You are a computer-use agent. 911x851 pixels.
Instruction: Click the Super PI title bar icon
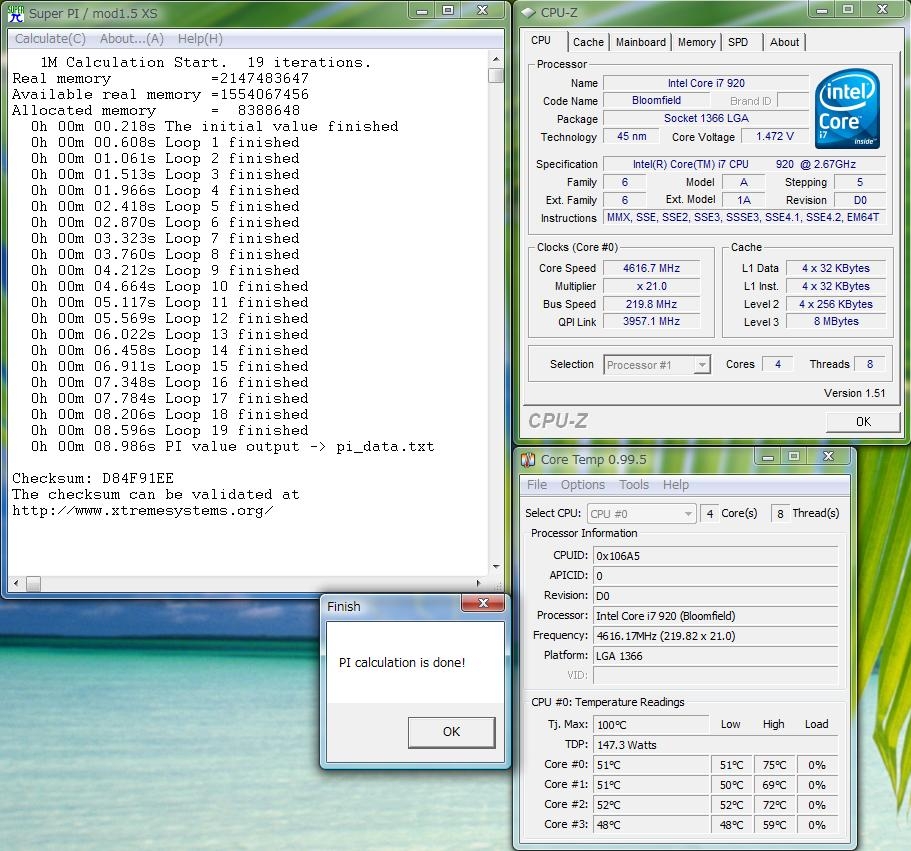click(x=15, y=13)
